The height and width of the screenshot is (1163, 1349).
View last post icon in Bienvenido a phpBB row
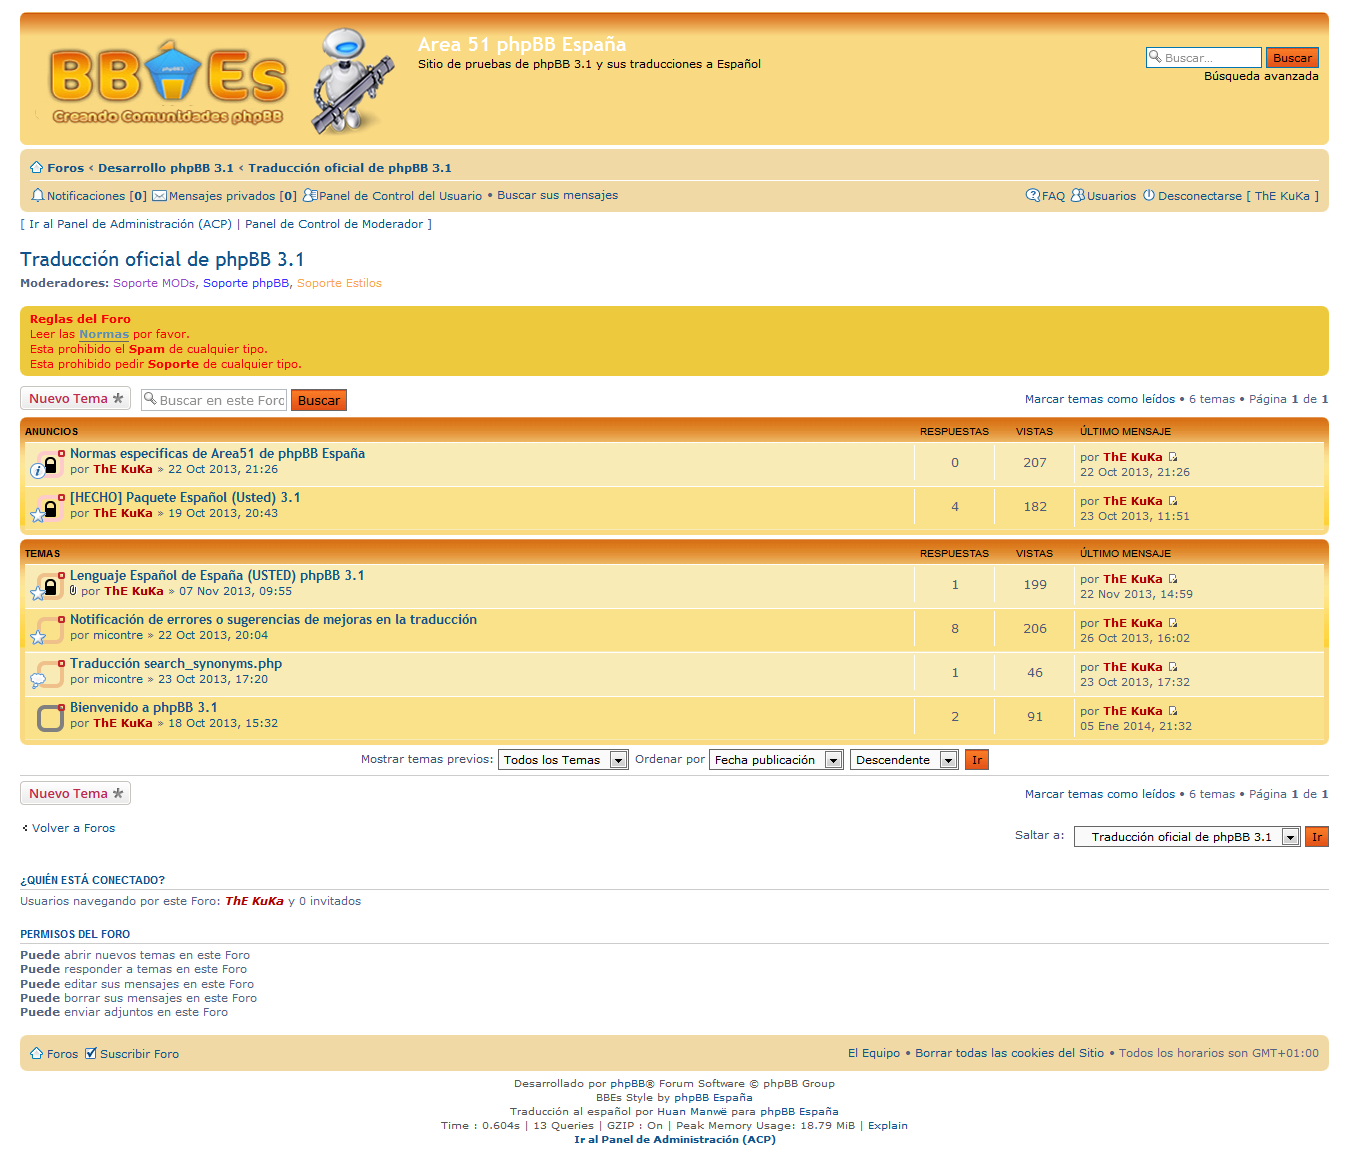[1173, 711]
